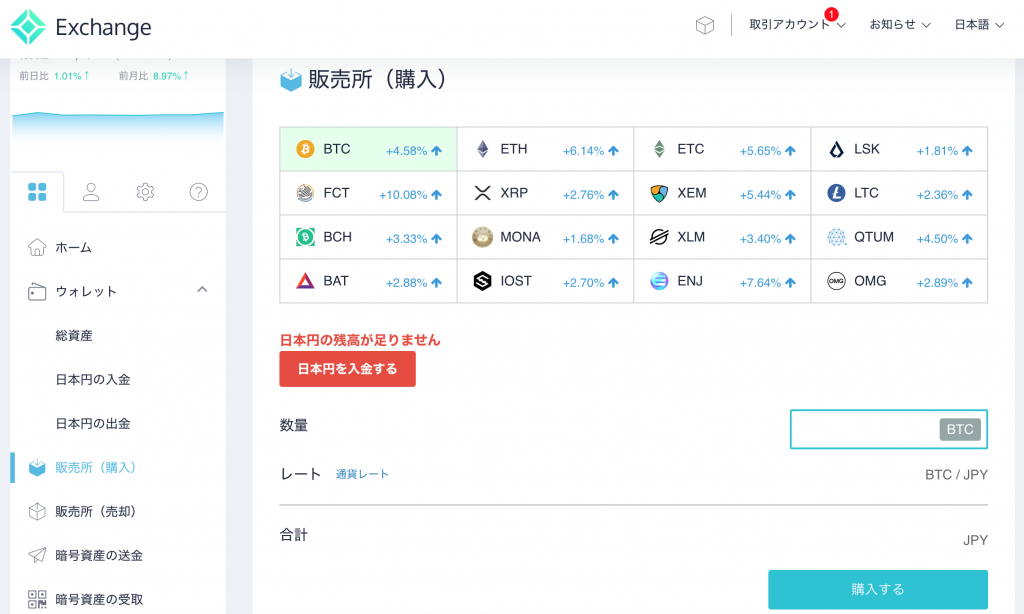
Task: Click the cube icon in the header
Action: [705, 25]
